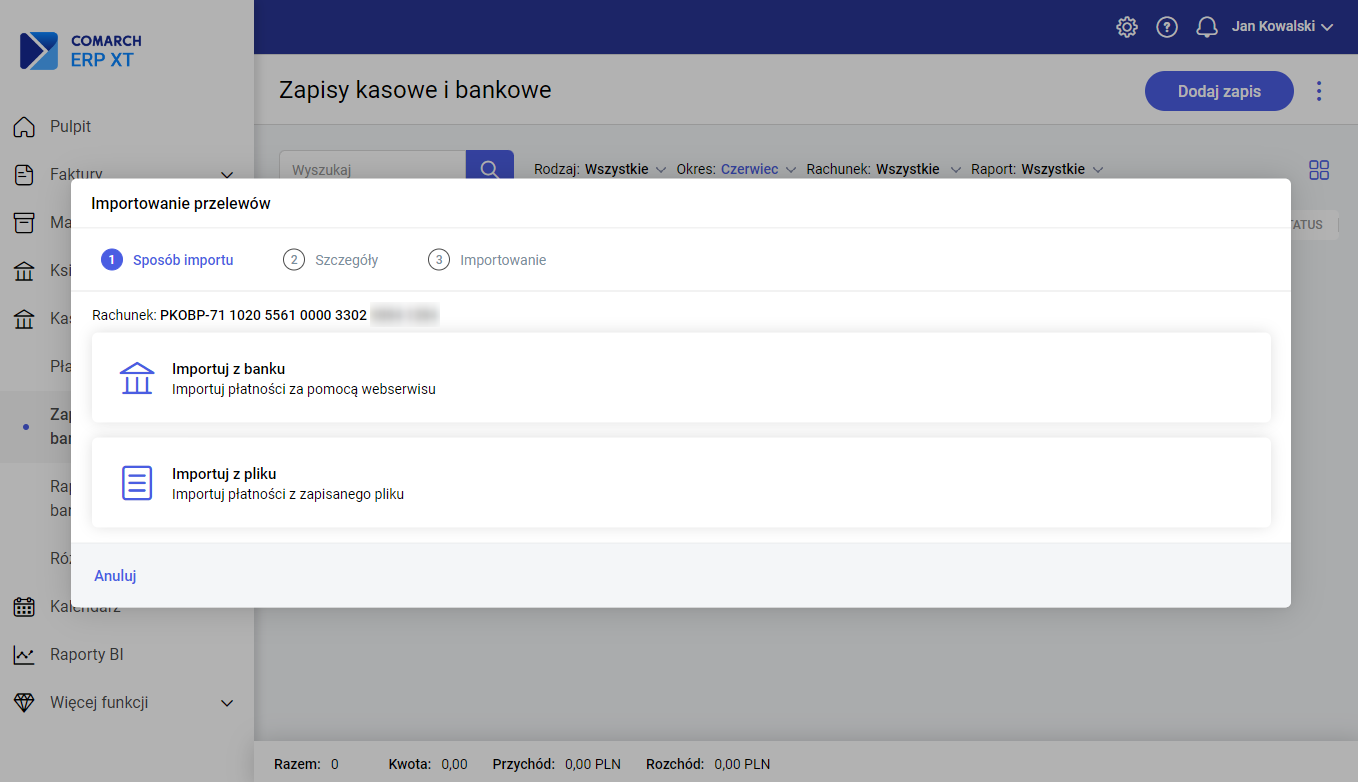Screen dimensions: 1358x782
Task: Open settings via the gear icon
Action: tap(1127, 27)
